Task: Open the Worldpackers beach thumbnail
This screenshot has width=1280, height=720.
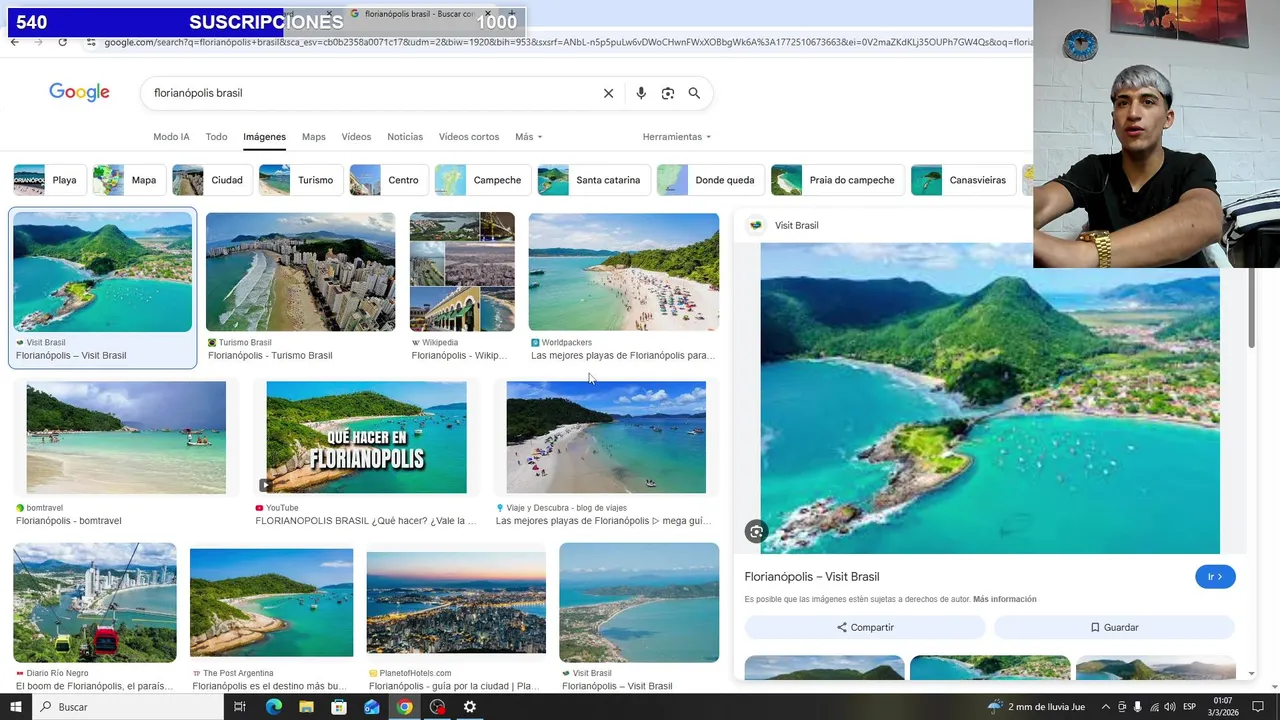Action: [624, 272]
